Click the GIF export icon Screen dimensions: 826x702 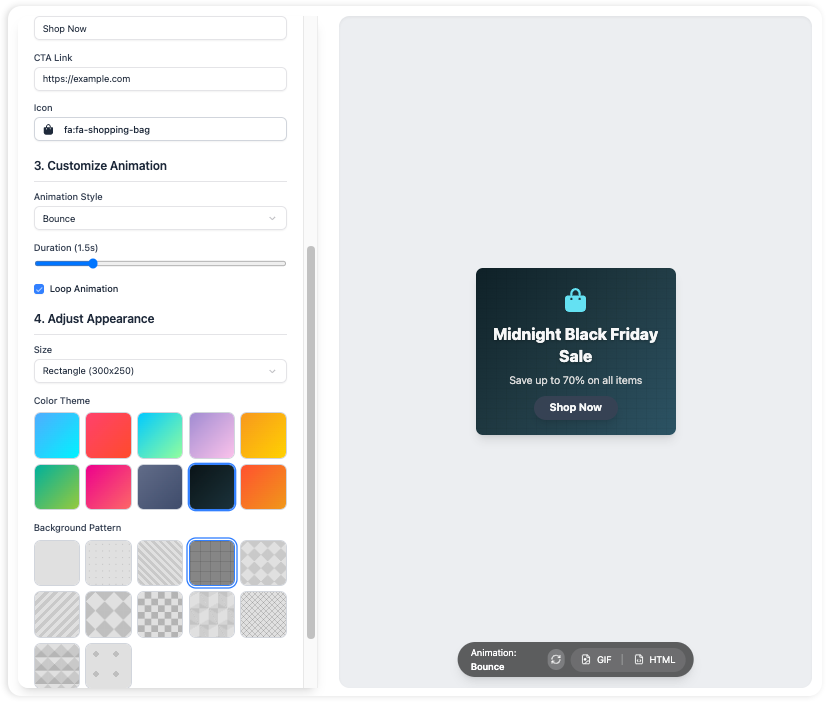pos(587,659)
